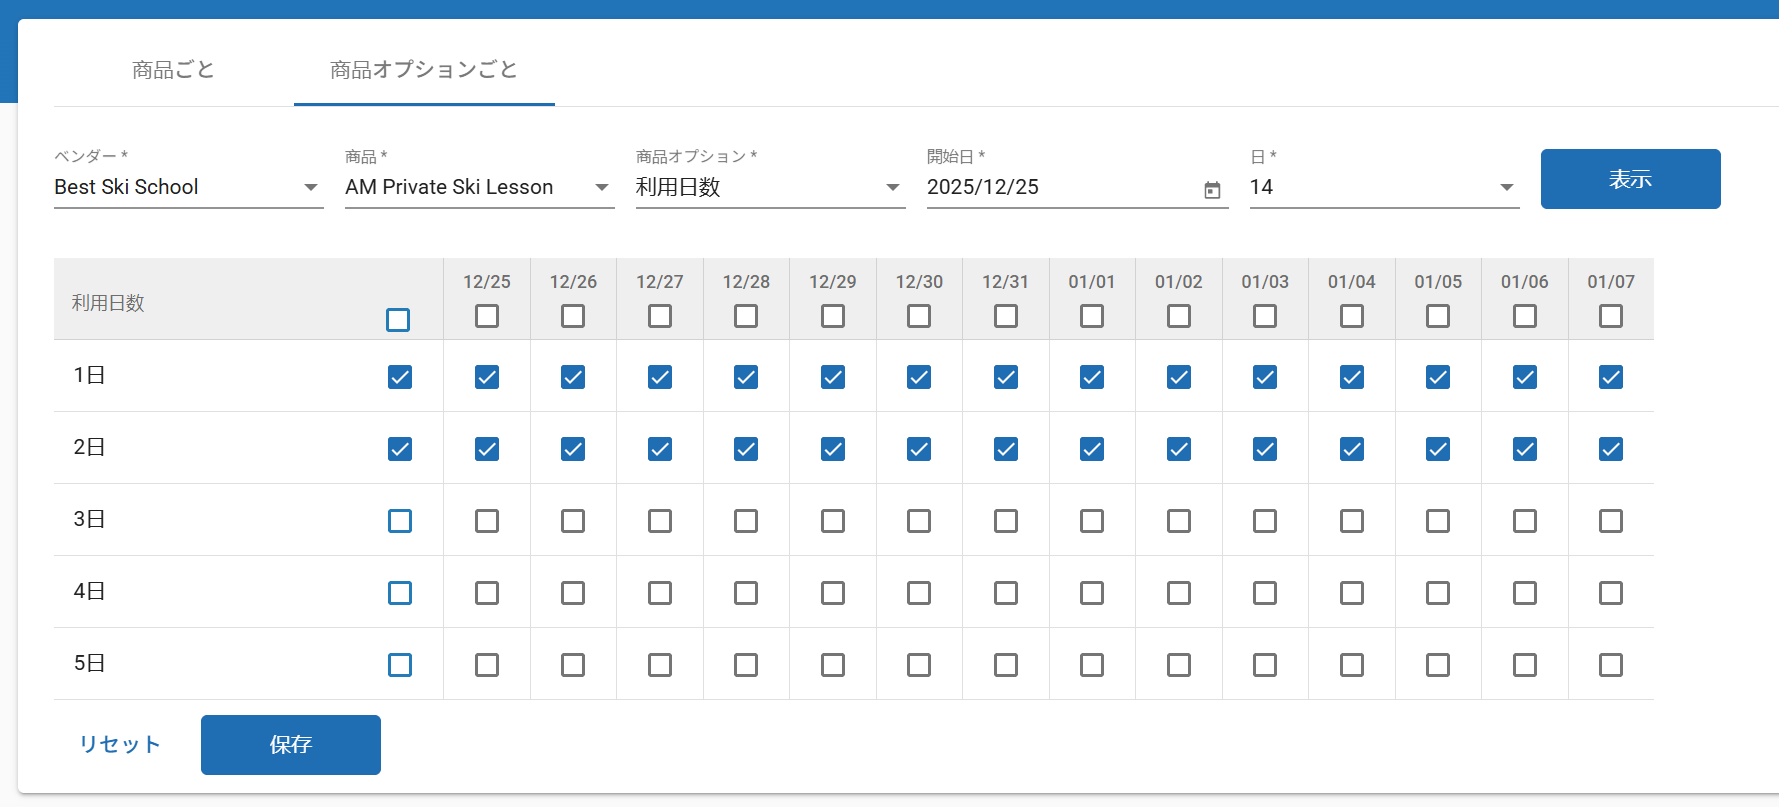Screen dimensions: 1779x807
Task: Tick the 01/07 column header checkbox
Action: click(1611, 316)
